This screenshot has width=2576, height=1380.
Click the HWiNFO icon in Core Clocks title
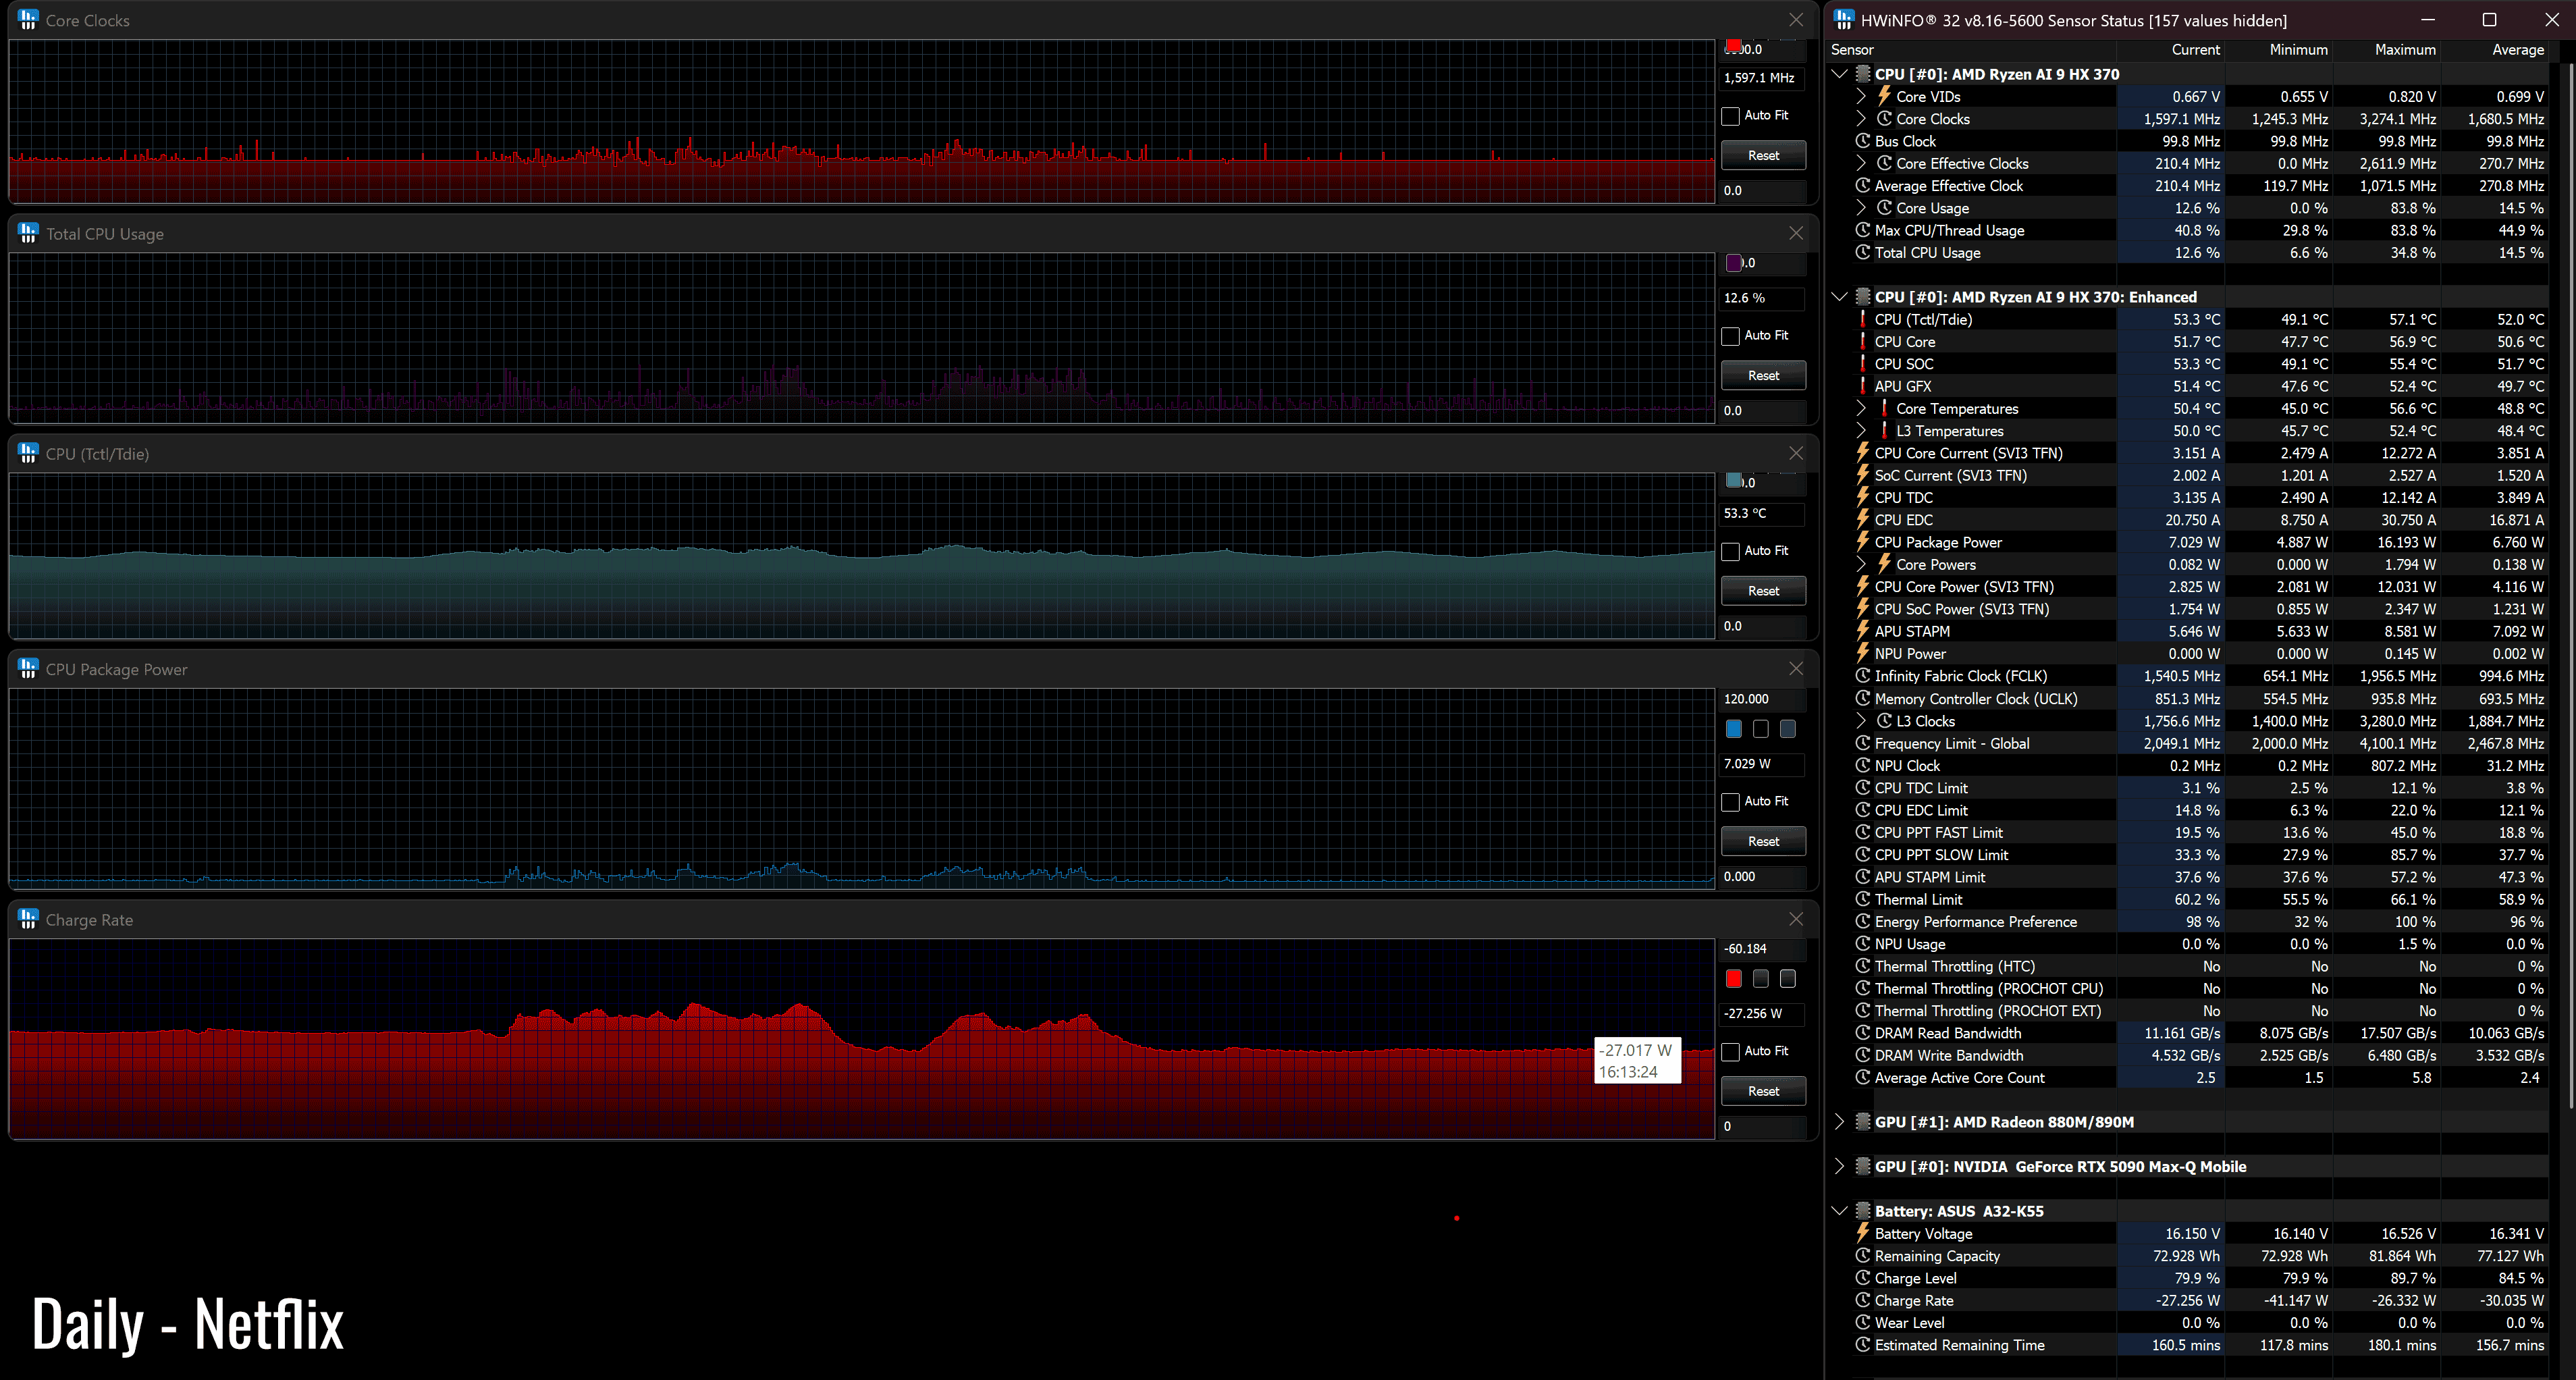(28, 20)
